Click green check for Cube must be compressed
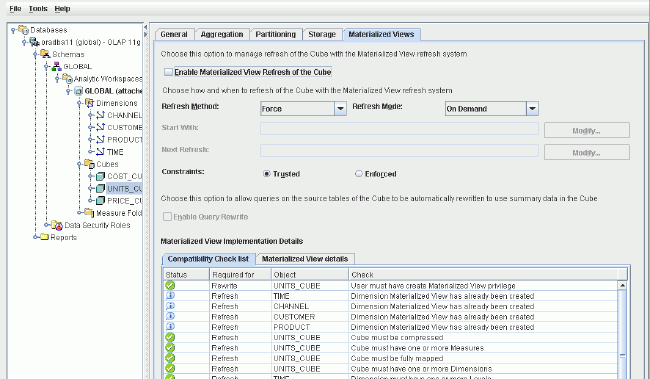The image size is (650, 379). [170, 337]
